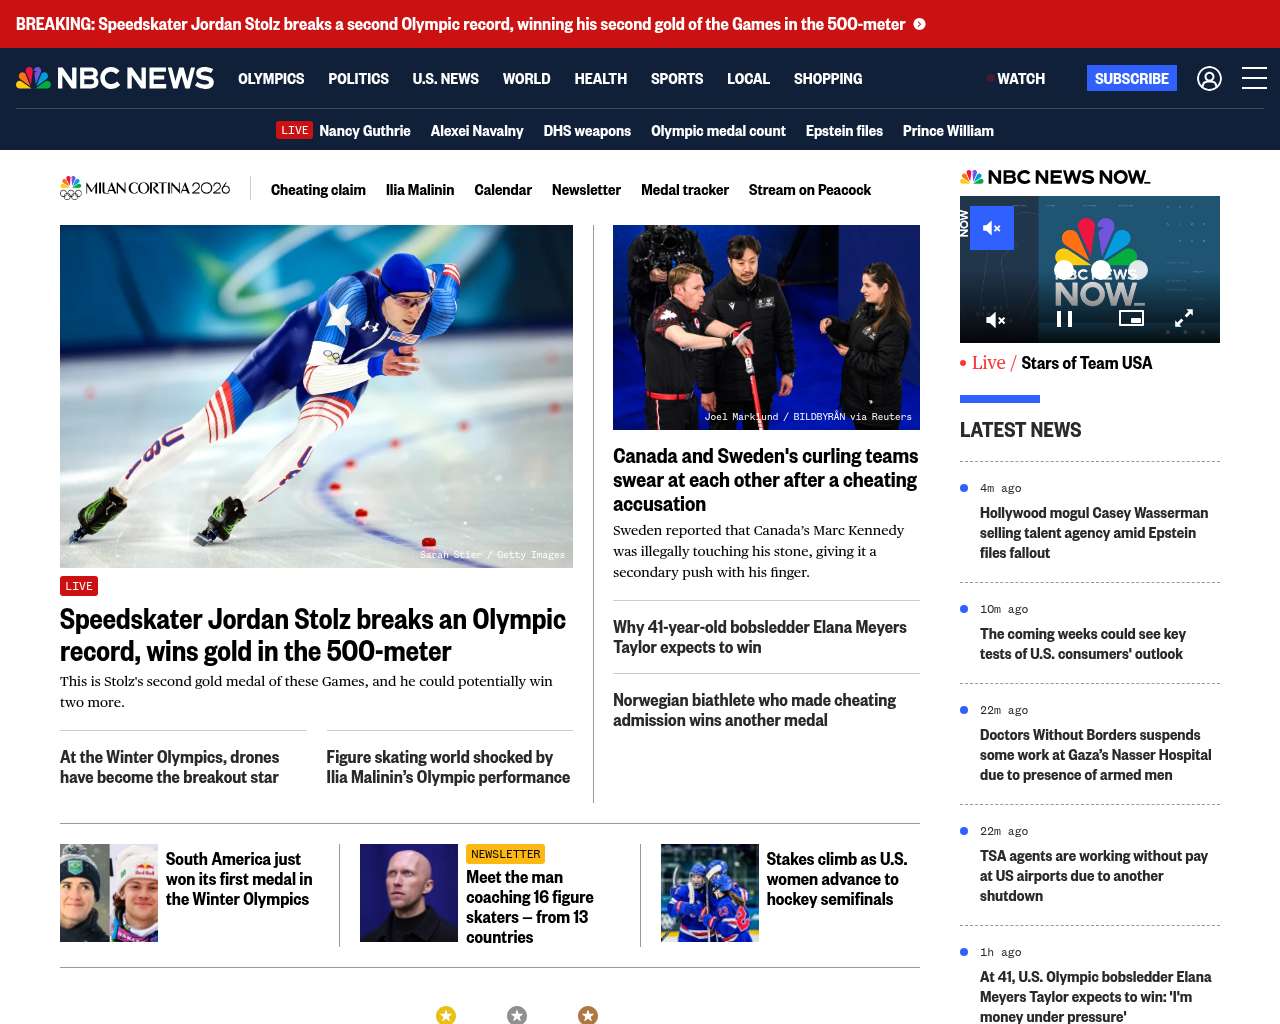
Task: Open the DHS weapons trending topic
Action: point(587,130)
